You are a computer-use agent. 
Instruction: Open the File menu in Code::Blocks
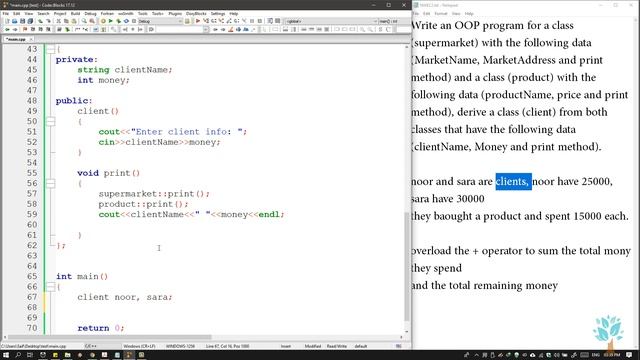(6, 13)
